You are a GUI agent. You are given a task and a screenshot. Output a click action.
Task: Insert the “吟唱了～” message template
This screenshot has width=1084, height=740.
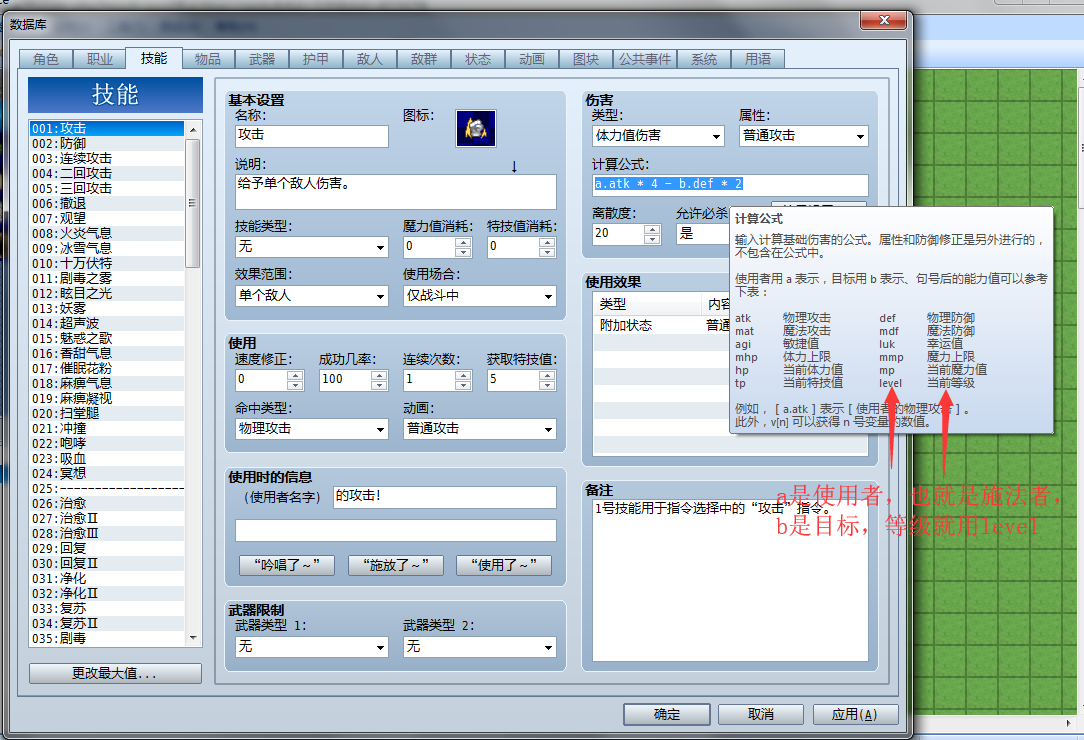tap(287, 565)
